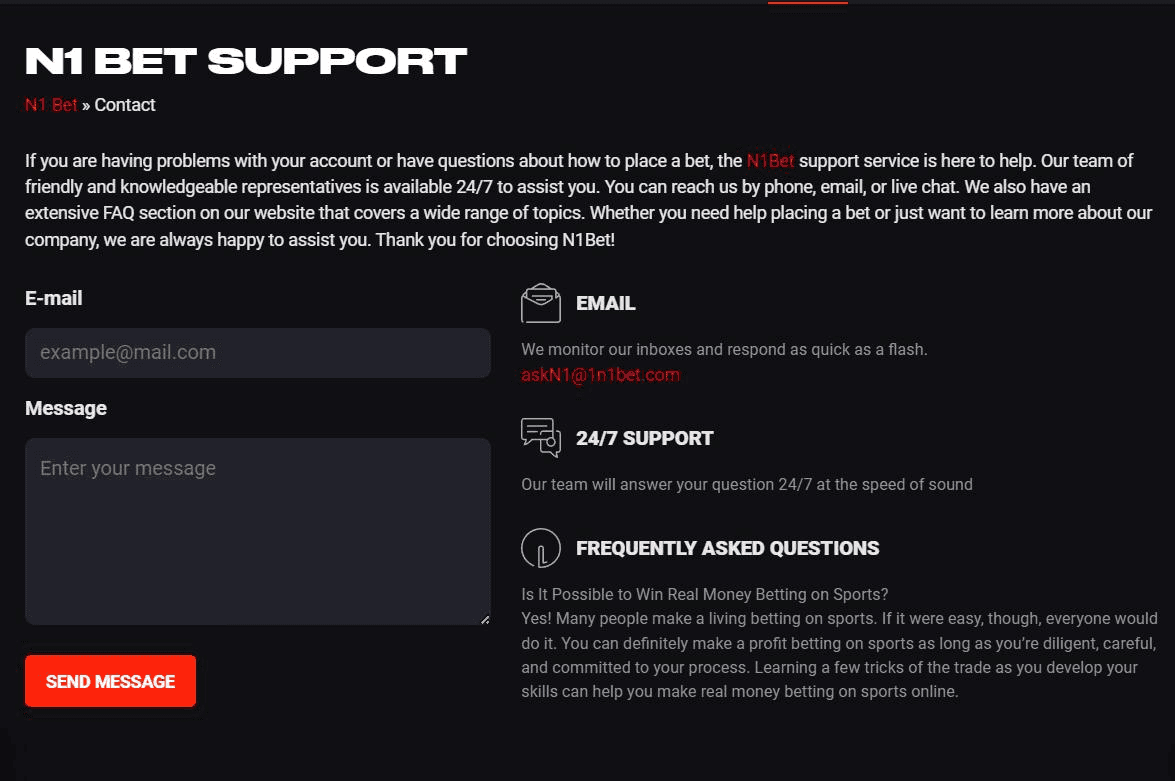This screenshot has height=781, width=1175.
Task: Click the red active tab underline at top
Action: pyautogui.click(x=807, y=3)
